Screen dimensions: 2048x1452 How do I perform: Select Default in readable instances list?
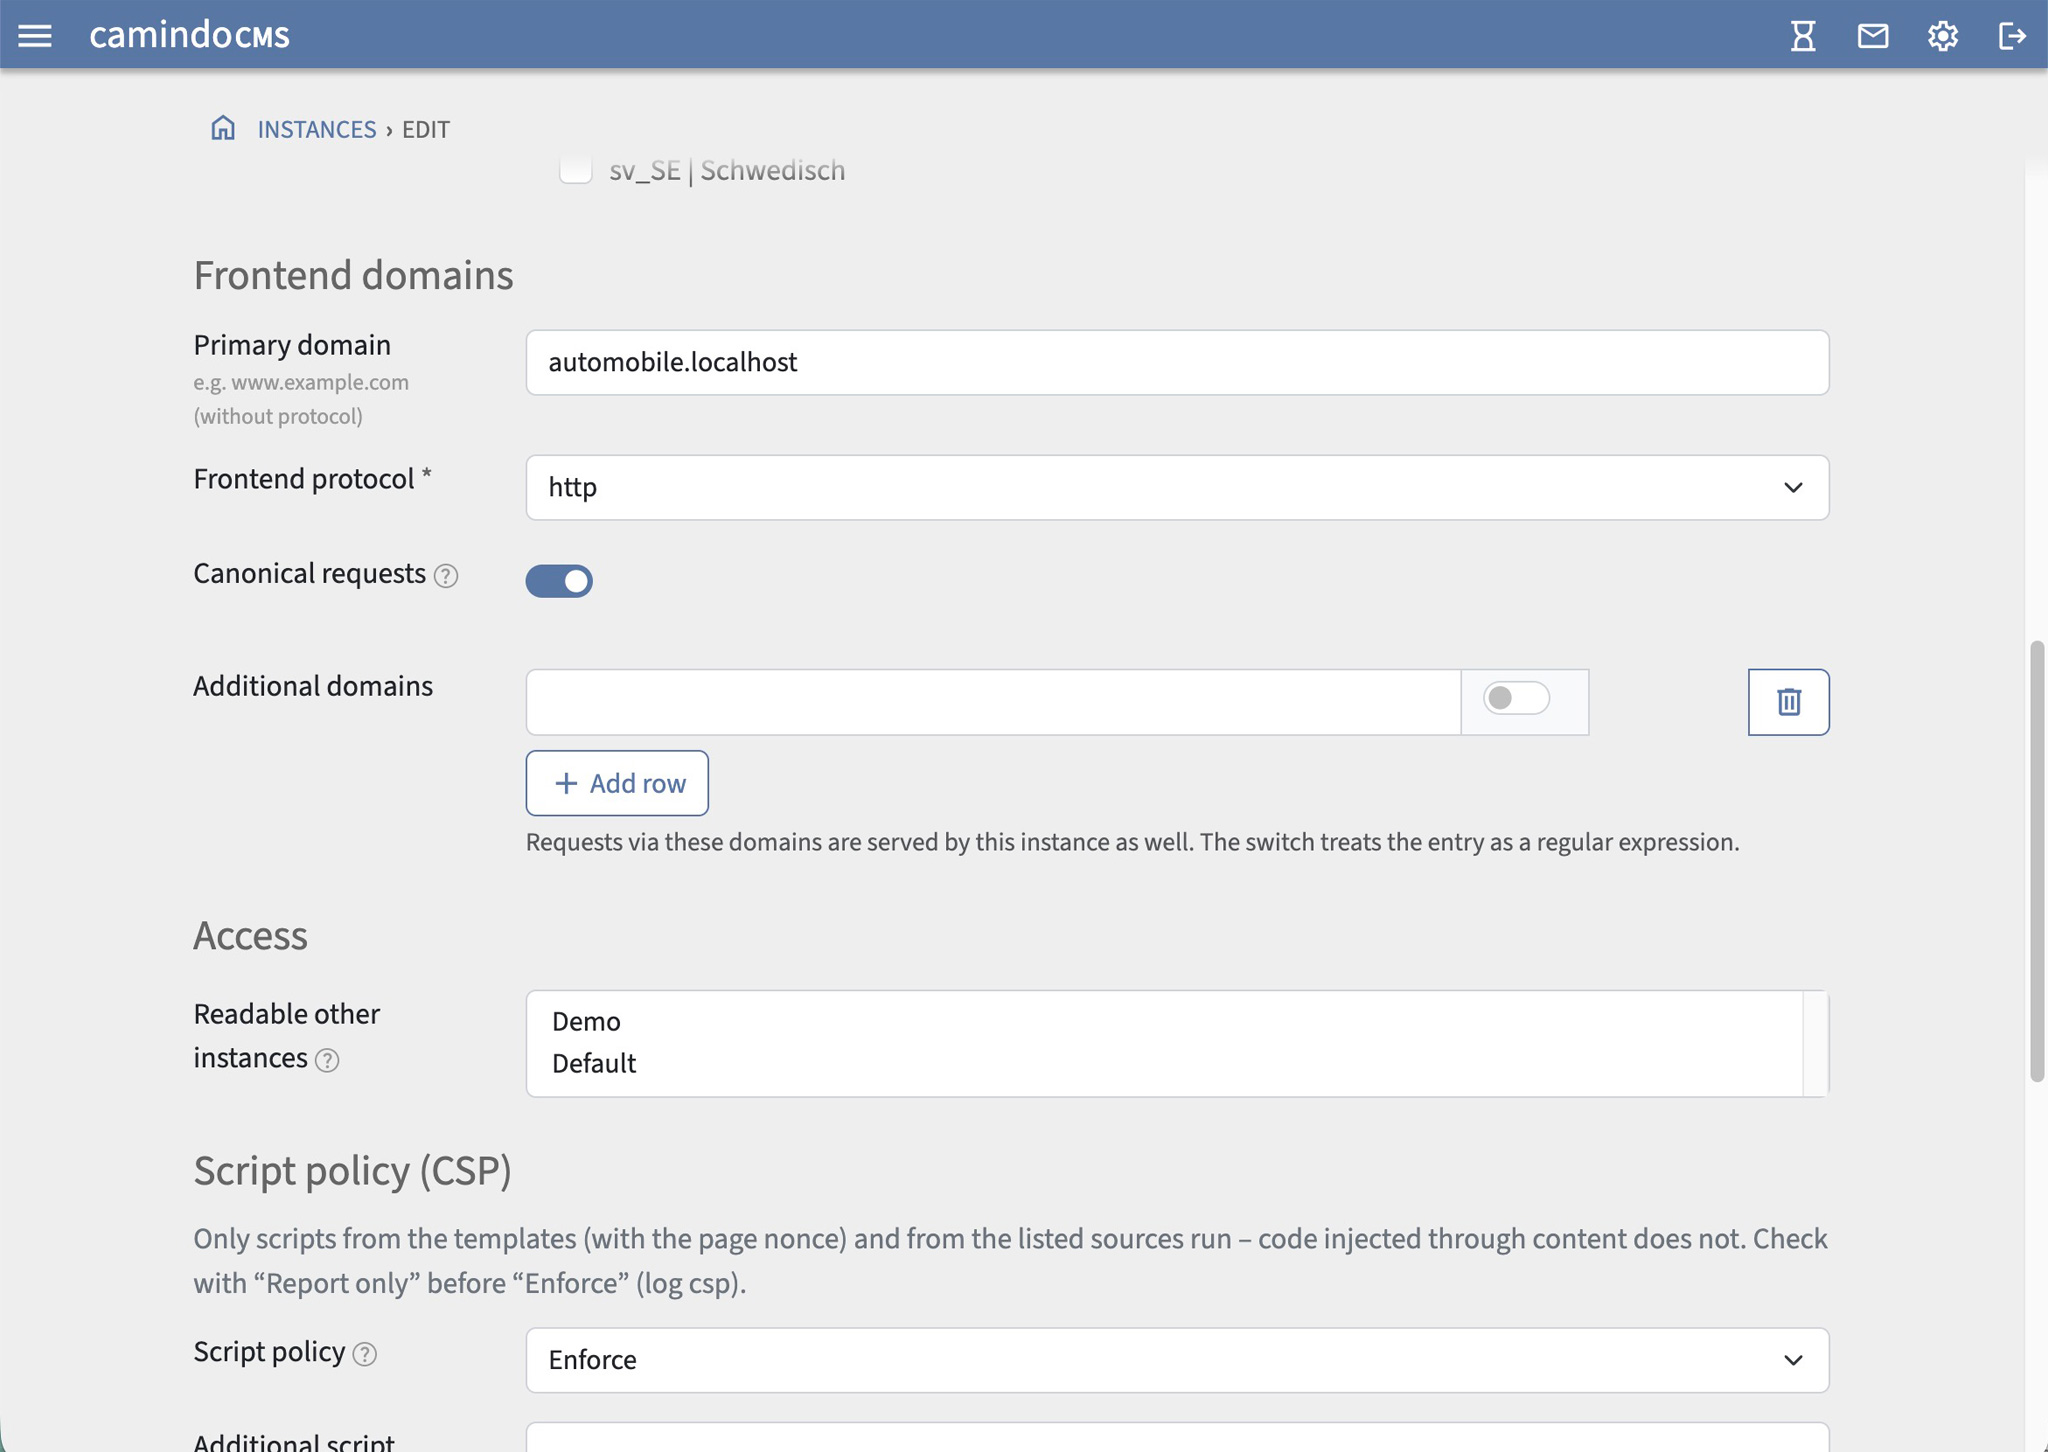1164,1063
